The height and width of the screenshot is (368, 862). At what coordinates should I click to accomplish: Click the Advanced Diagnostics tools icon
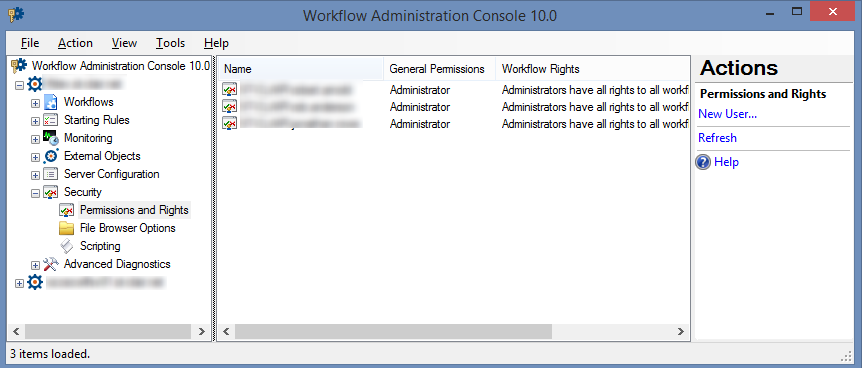pyautogui.click(x=51, y=265)
